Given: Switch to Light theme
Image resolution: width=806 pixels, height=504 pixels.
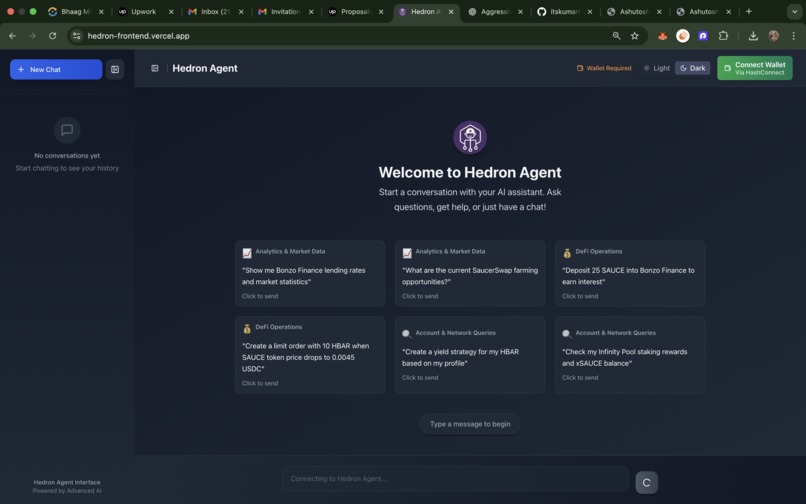Looking at the screenshot, I should point(656,68).
